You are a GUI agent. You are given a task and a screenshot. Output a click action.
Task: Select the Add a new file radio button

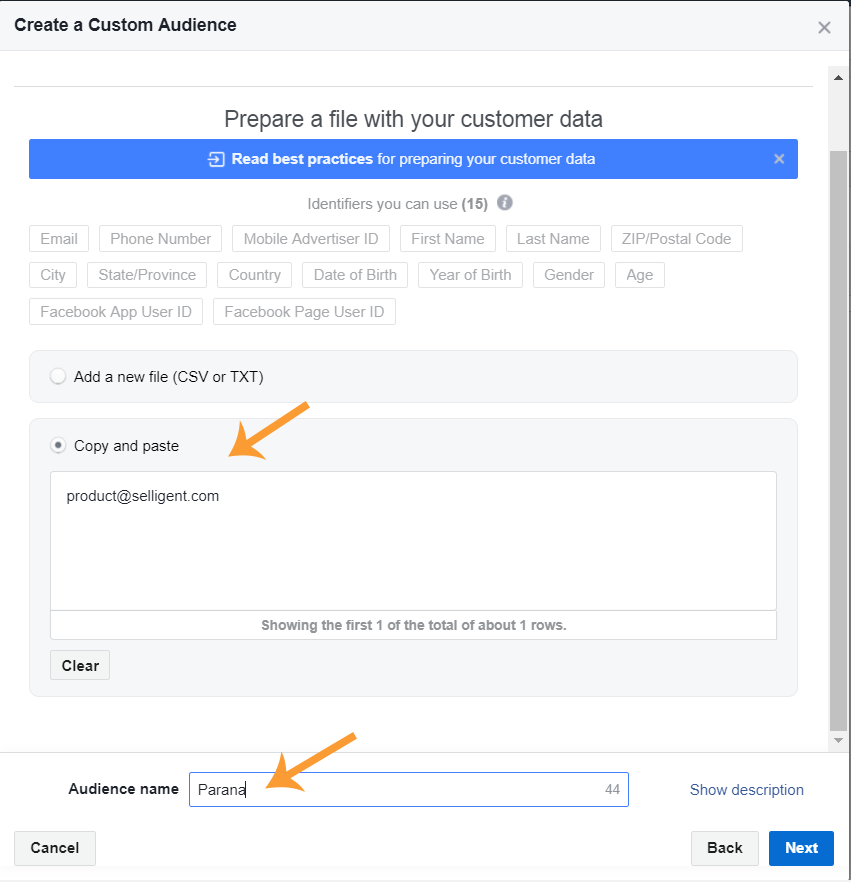58,377
